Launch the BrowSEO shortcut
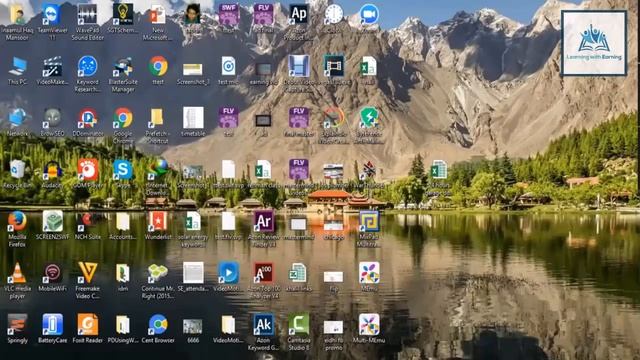 click(x=52, y=118)
